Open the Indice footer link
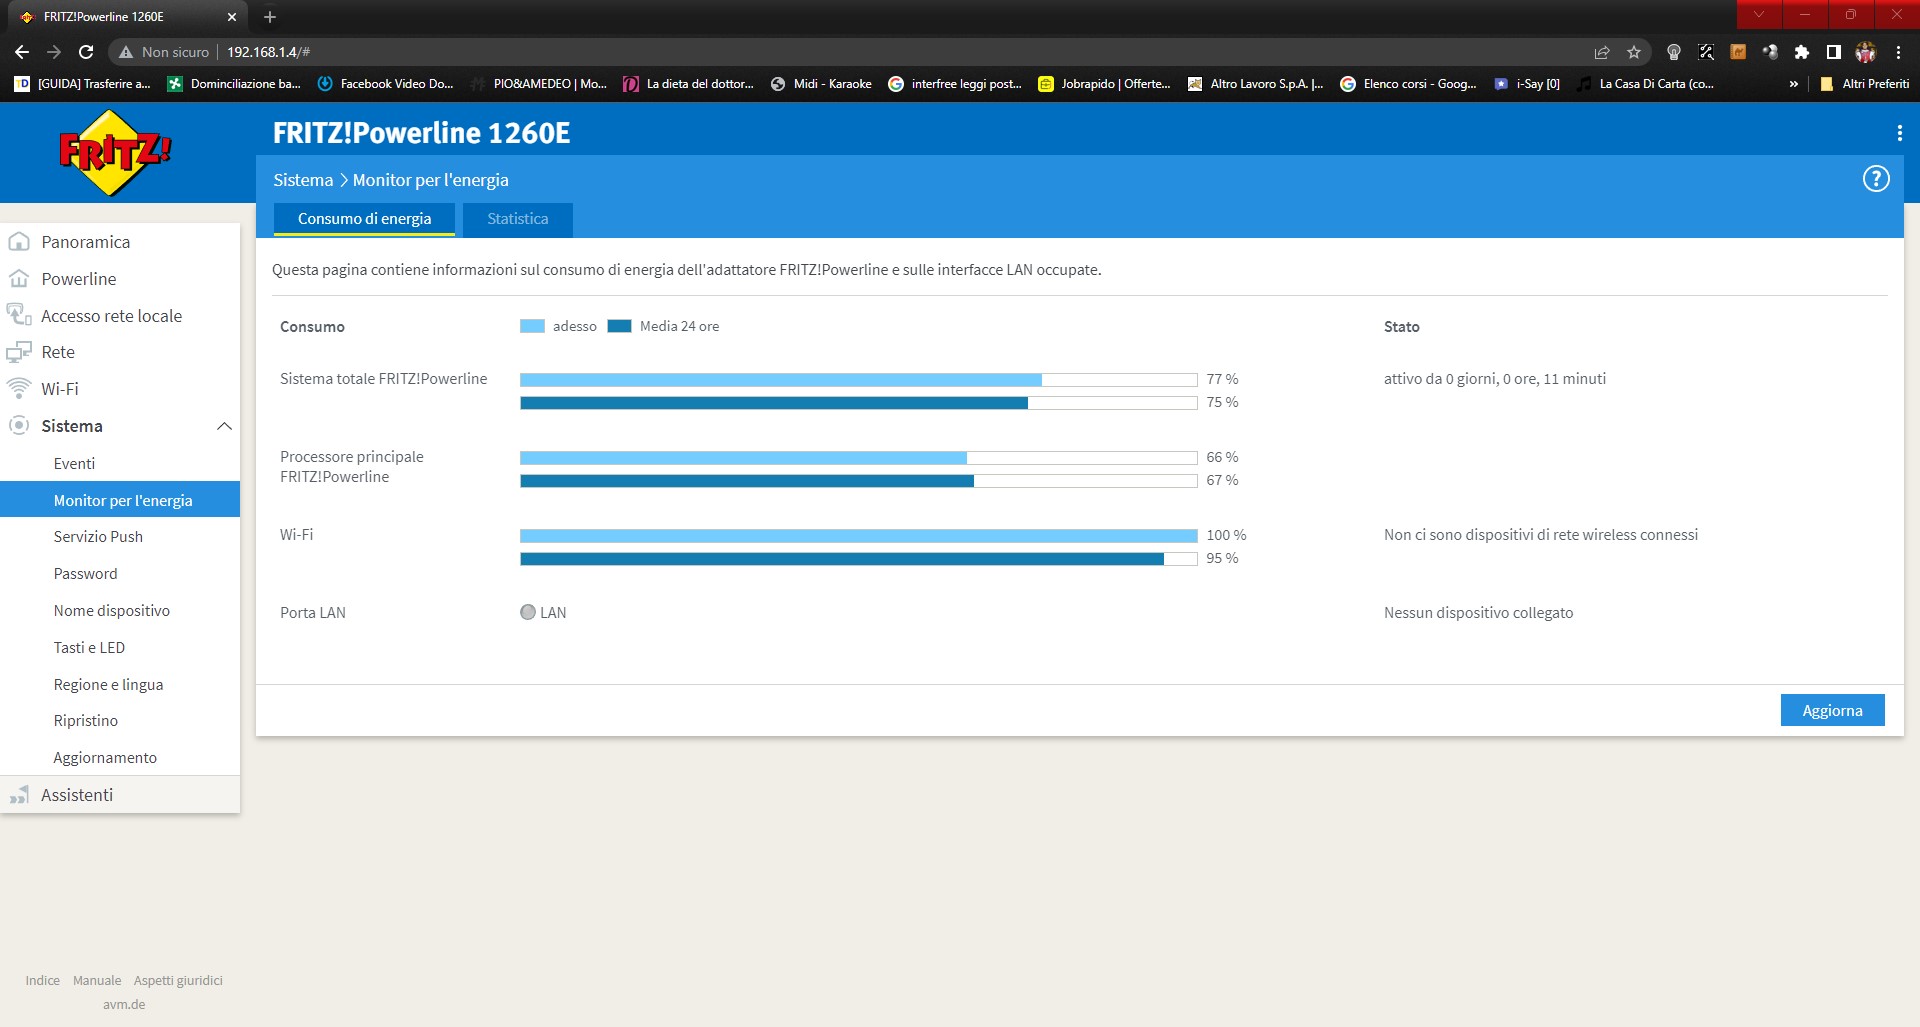The width and height of the screenshot is (1920, 1027). tap(43, 981)
